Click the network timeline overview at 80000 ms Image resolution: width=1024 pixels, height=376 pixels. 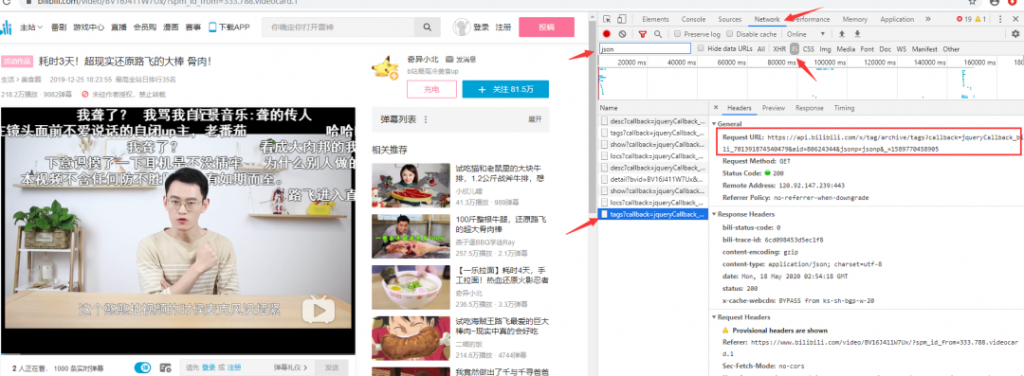782,63
